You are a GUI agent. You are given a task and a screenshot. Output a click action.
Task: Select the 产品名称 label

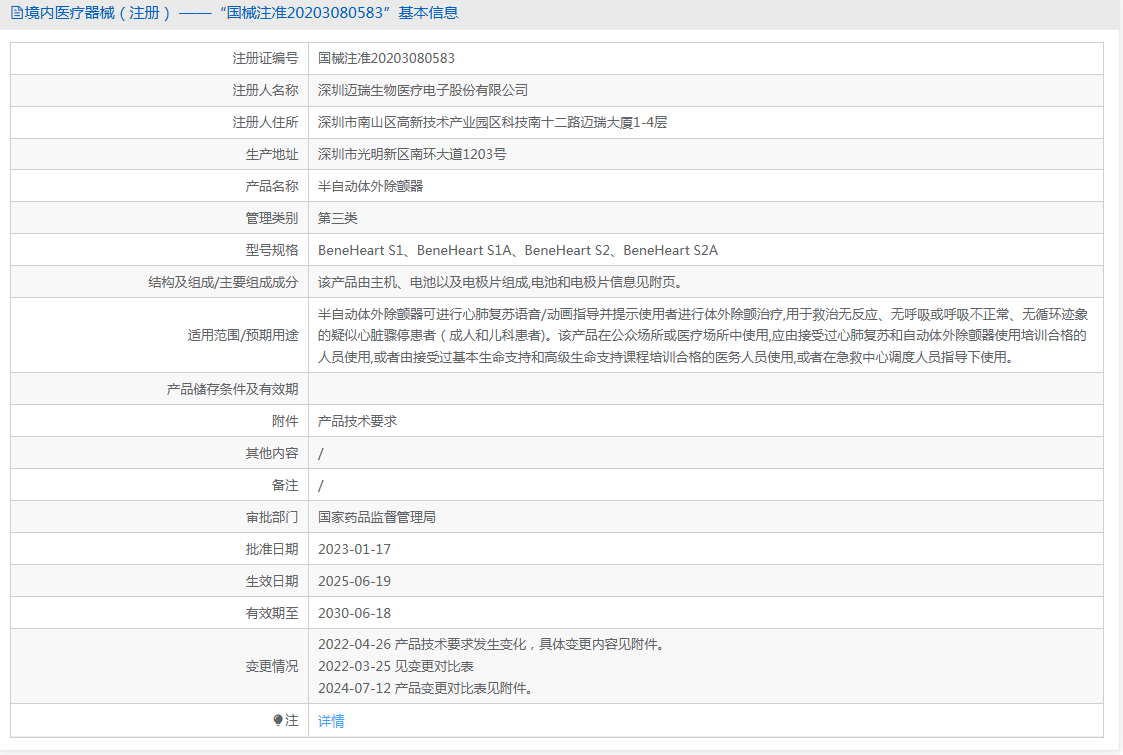click(x=271, y=186)
